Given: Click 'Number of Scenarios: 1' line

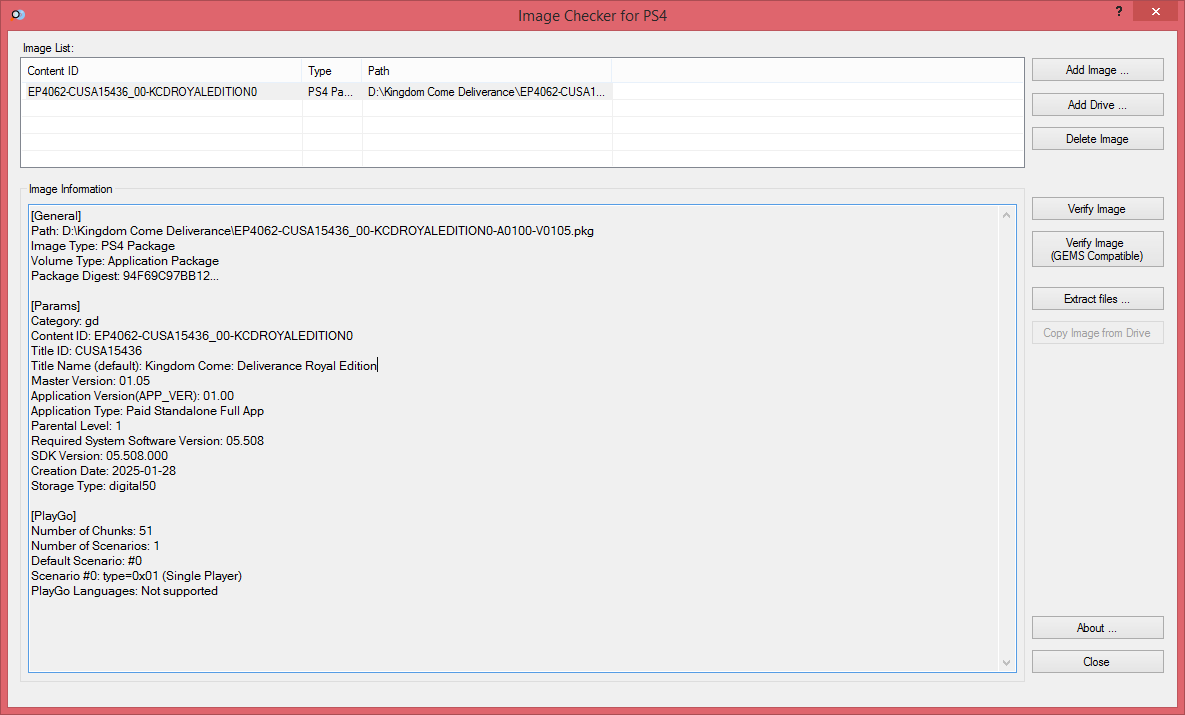Looking at the screenshot, I should point(95,546).
